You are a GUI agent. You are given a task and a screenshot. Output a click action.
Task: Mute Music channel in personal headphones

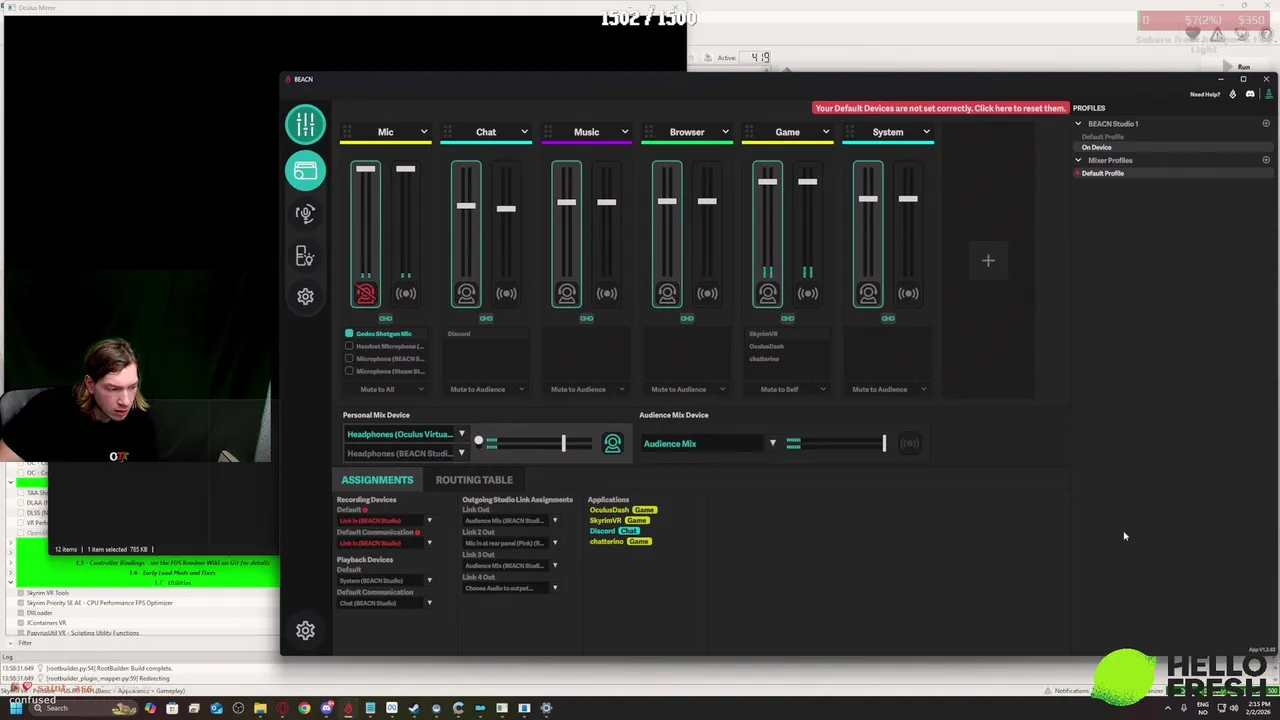(566, 293)
